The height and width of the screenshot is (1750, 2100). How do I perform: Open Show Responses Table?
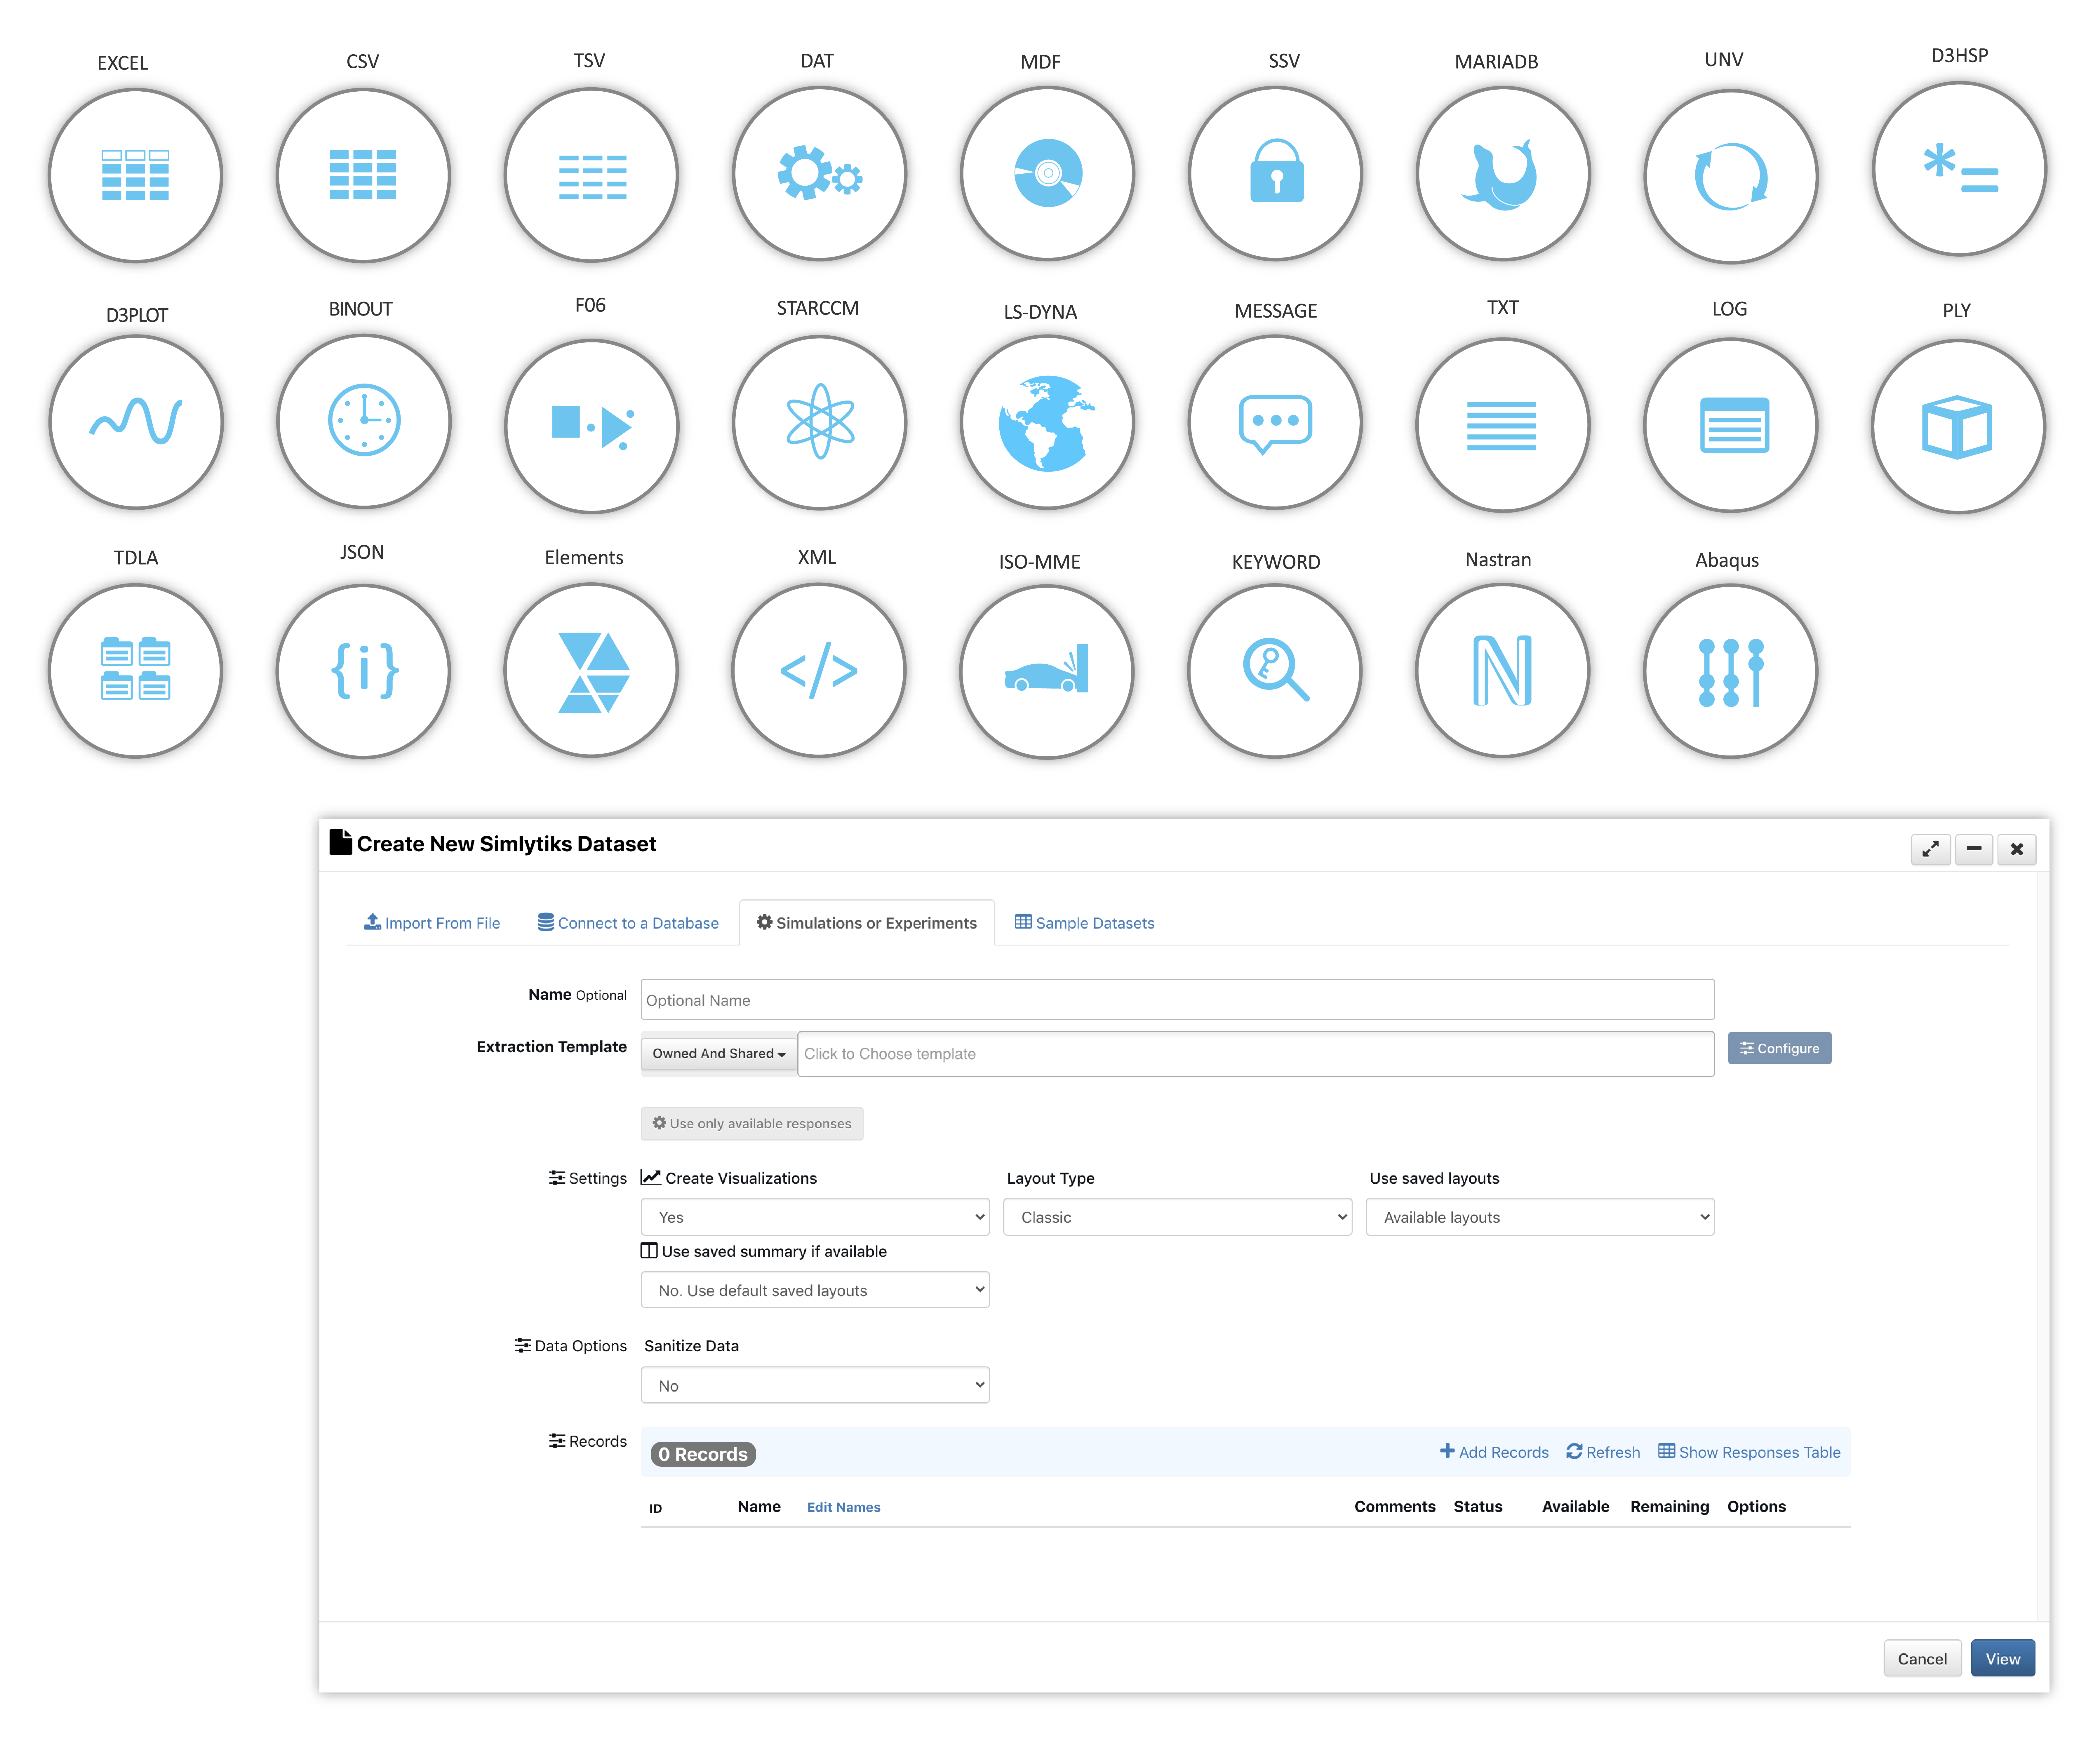(1749, 1452)
